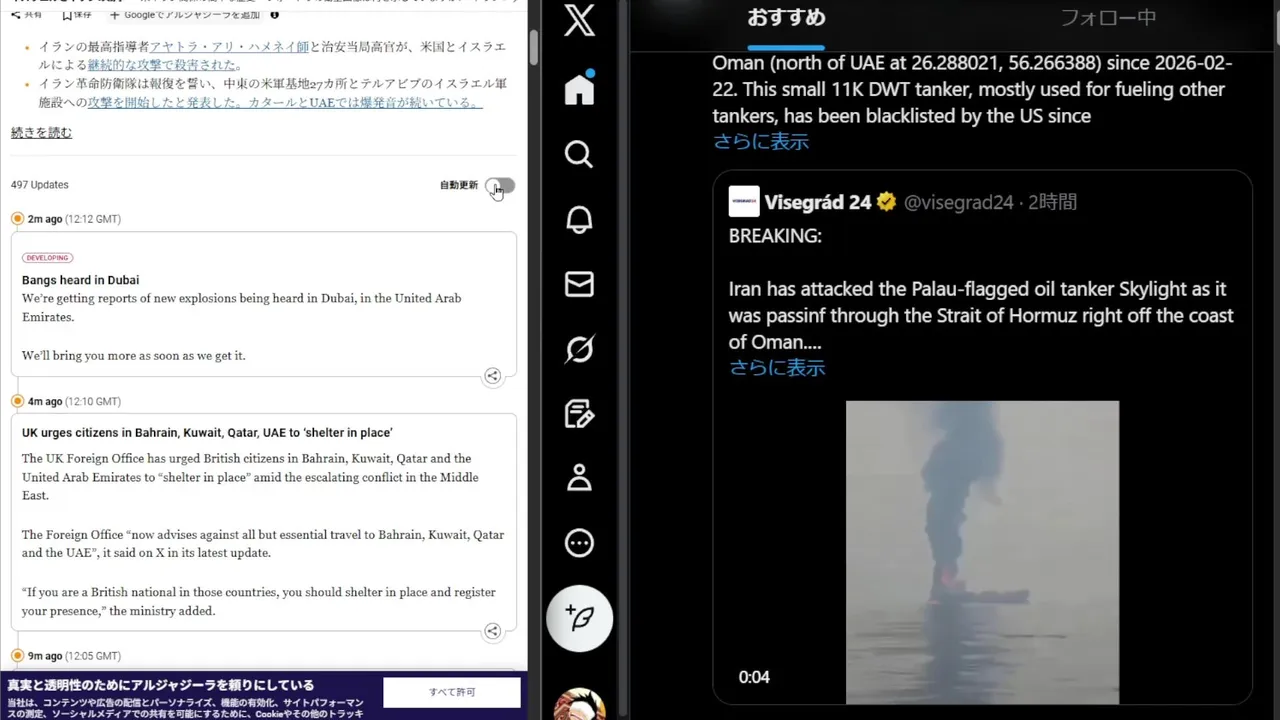Viewport: 1280px width, 720px height.
Task: Share the 'UK urges citizens' update
Action: pyautogui.click(x=492, y=631)
